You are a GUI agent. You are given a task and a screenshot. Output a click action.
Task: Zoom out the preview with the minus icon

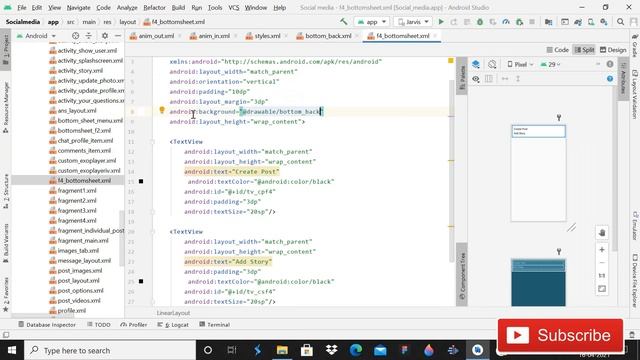(602, 262)
